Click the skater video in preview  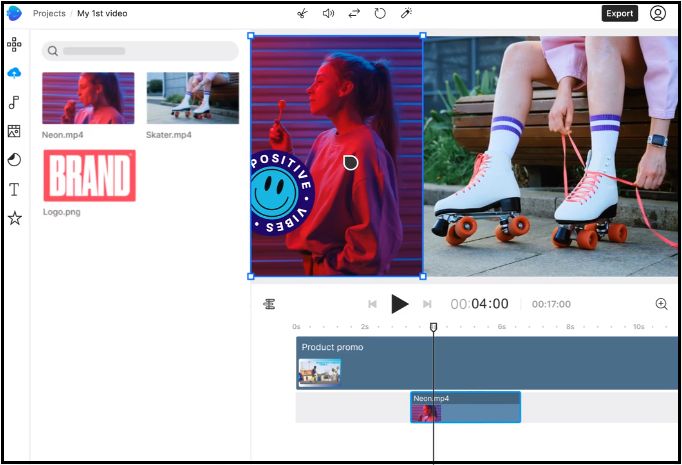(551, 156)
